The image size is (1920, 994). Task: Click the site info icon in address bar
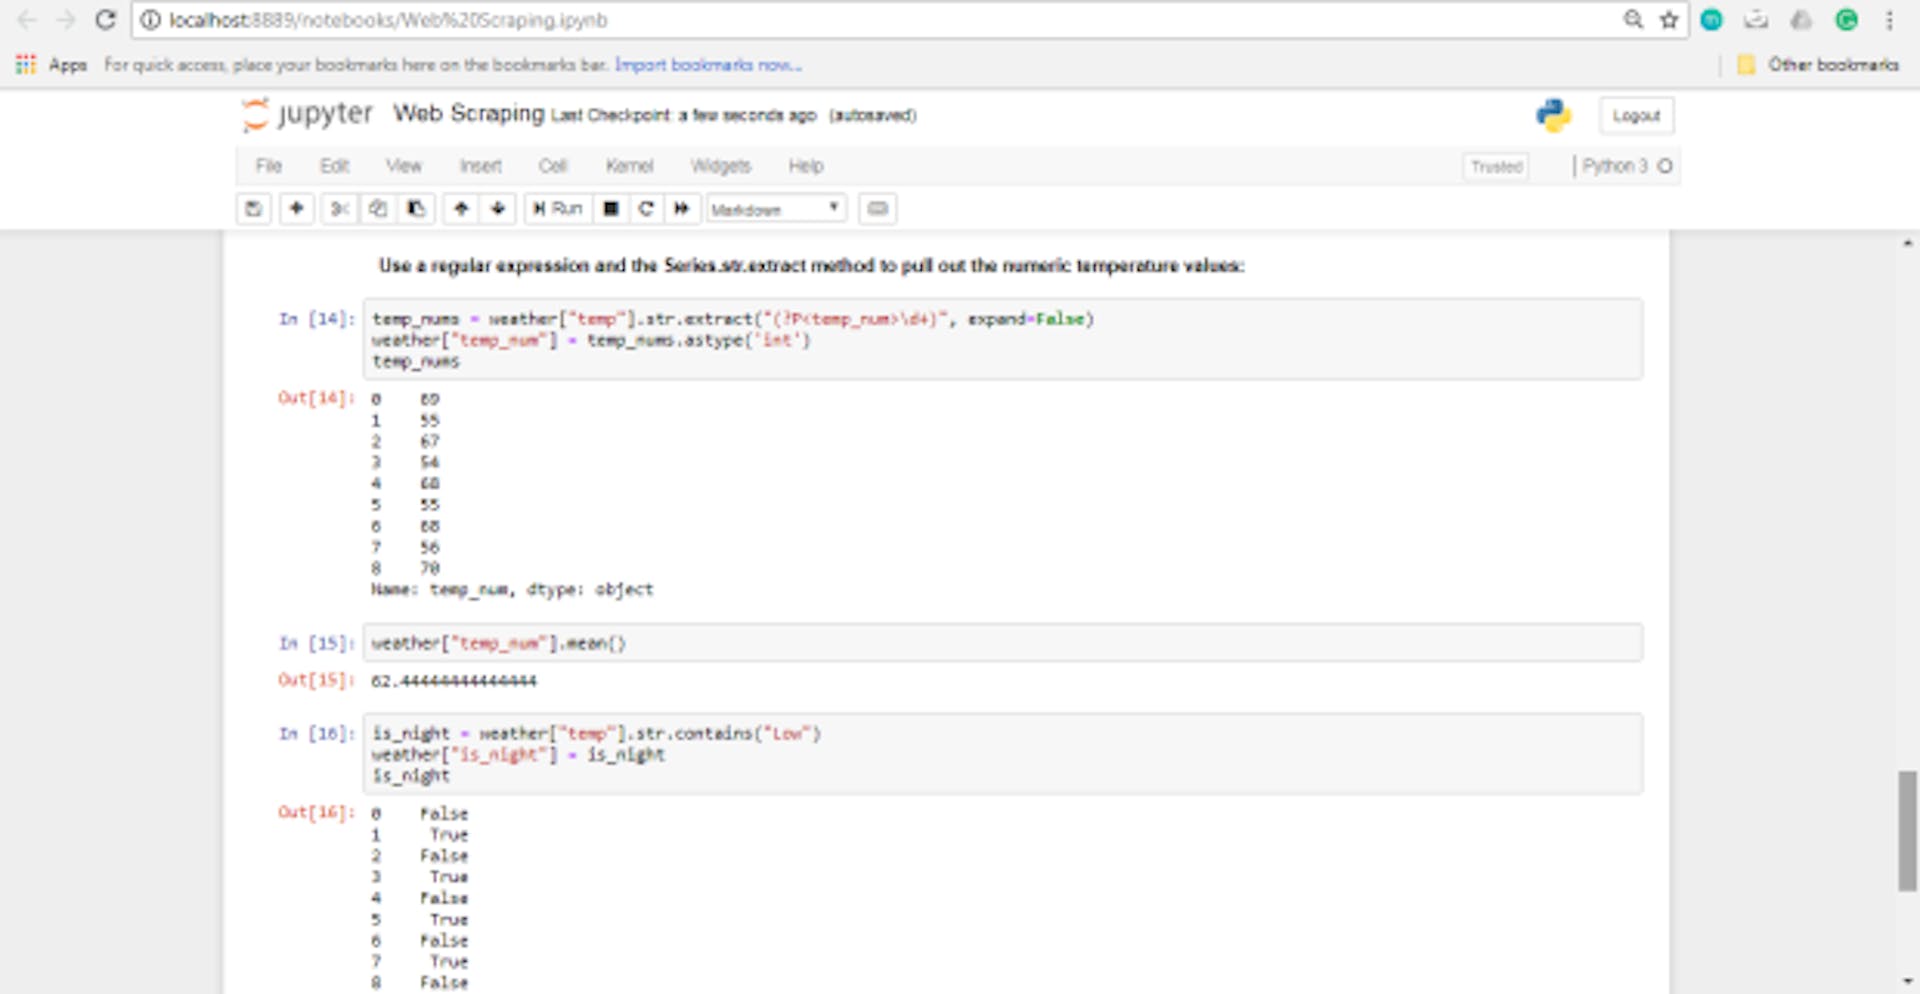click(150, 20)
